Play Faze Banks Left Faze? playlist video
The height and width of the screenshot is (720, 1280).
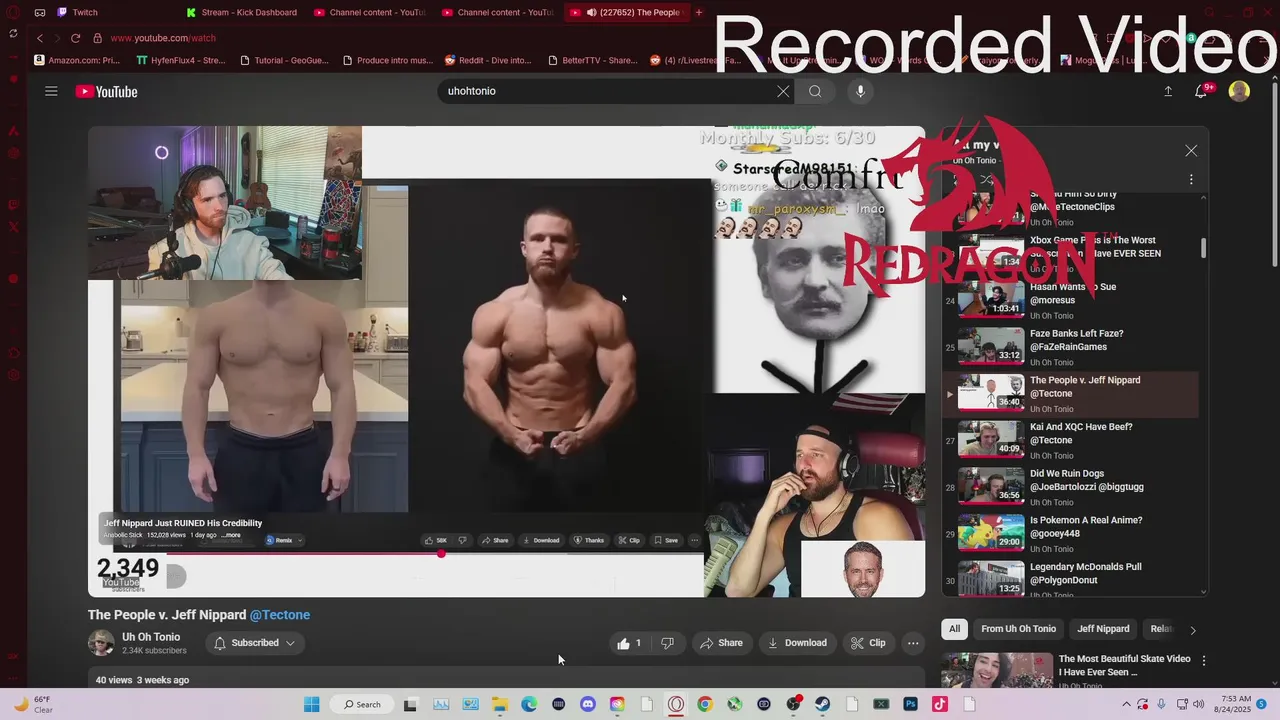[x=1070, y=348]
